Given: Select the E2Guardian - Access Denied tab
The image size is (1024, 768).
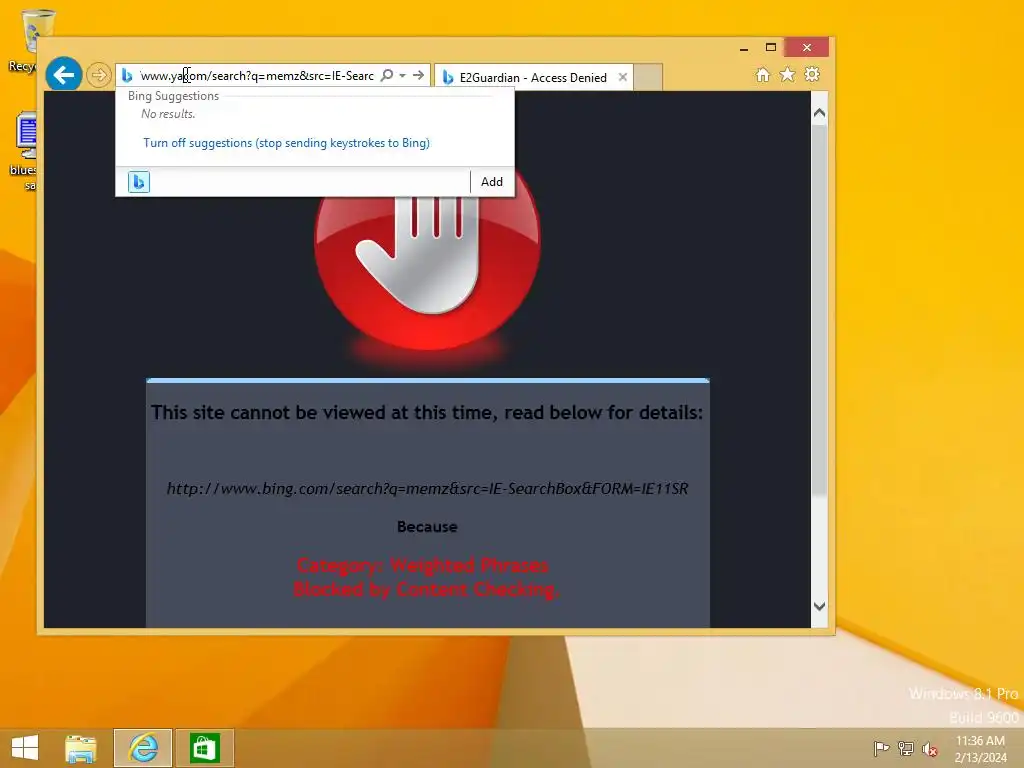Looking at the screenshot, I should [x=533, y=78].
